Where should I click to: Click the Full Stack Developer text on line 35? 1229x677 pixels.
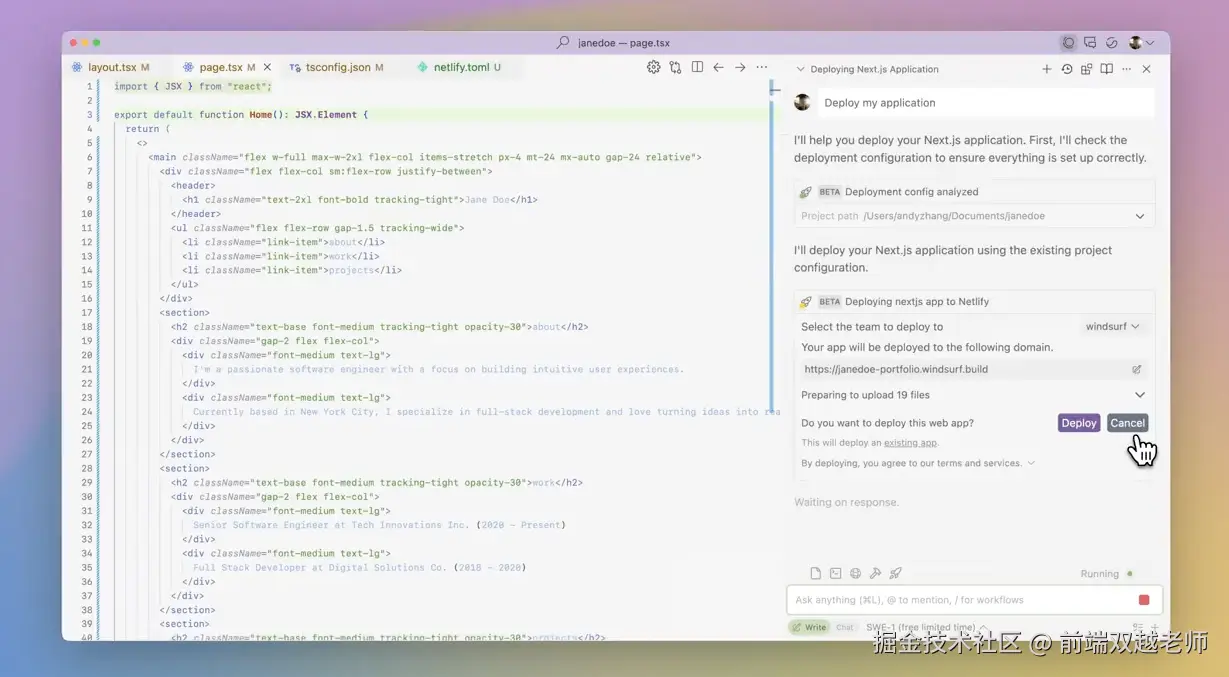pos(359,568)
